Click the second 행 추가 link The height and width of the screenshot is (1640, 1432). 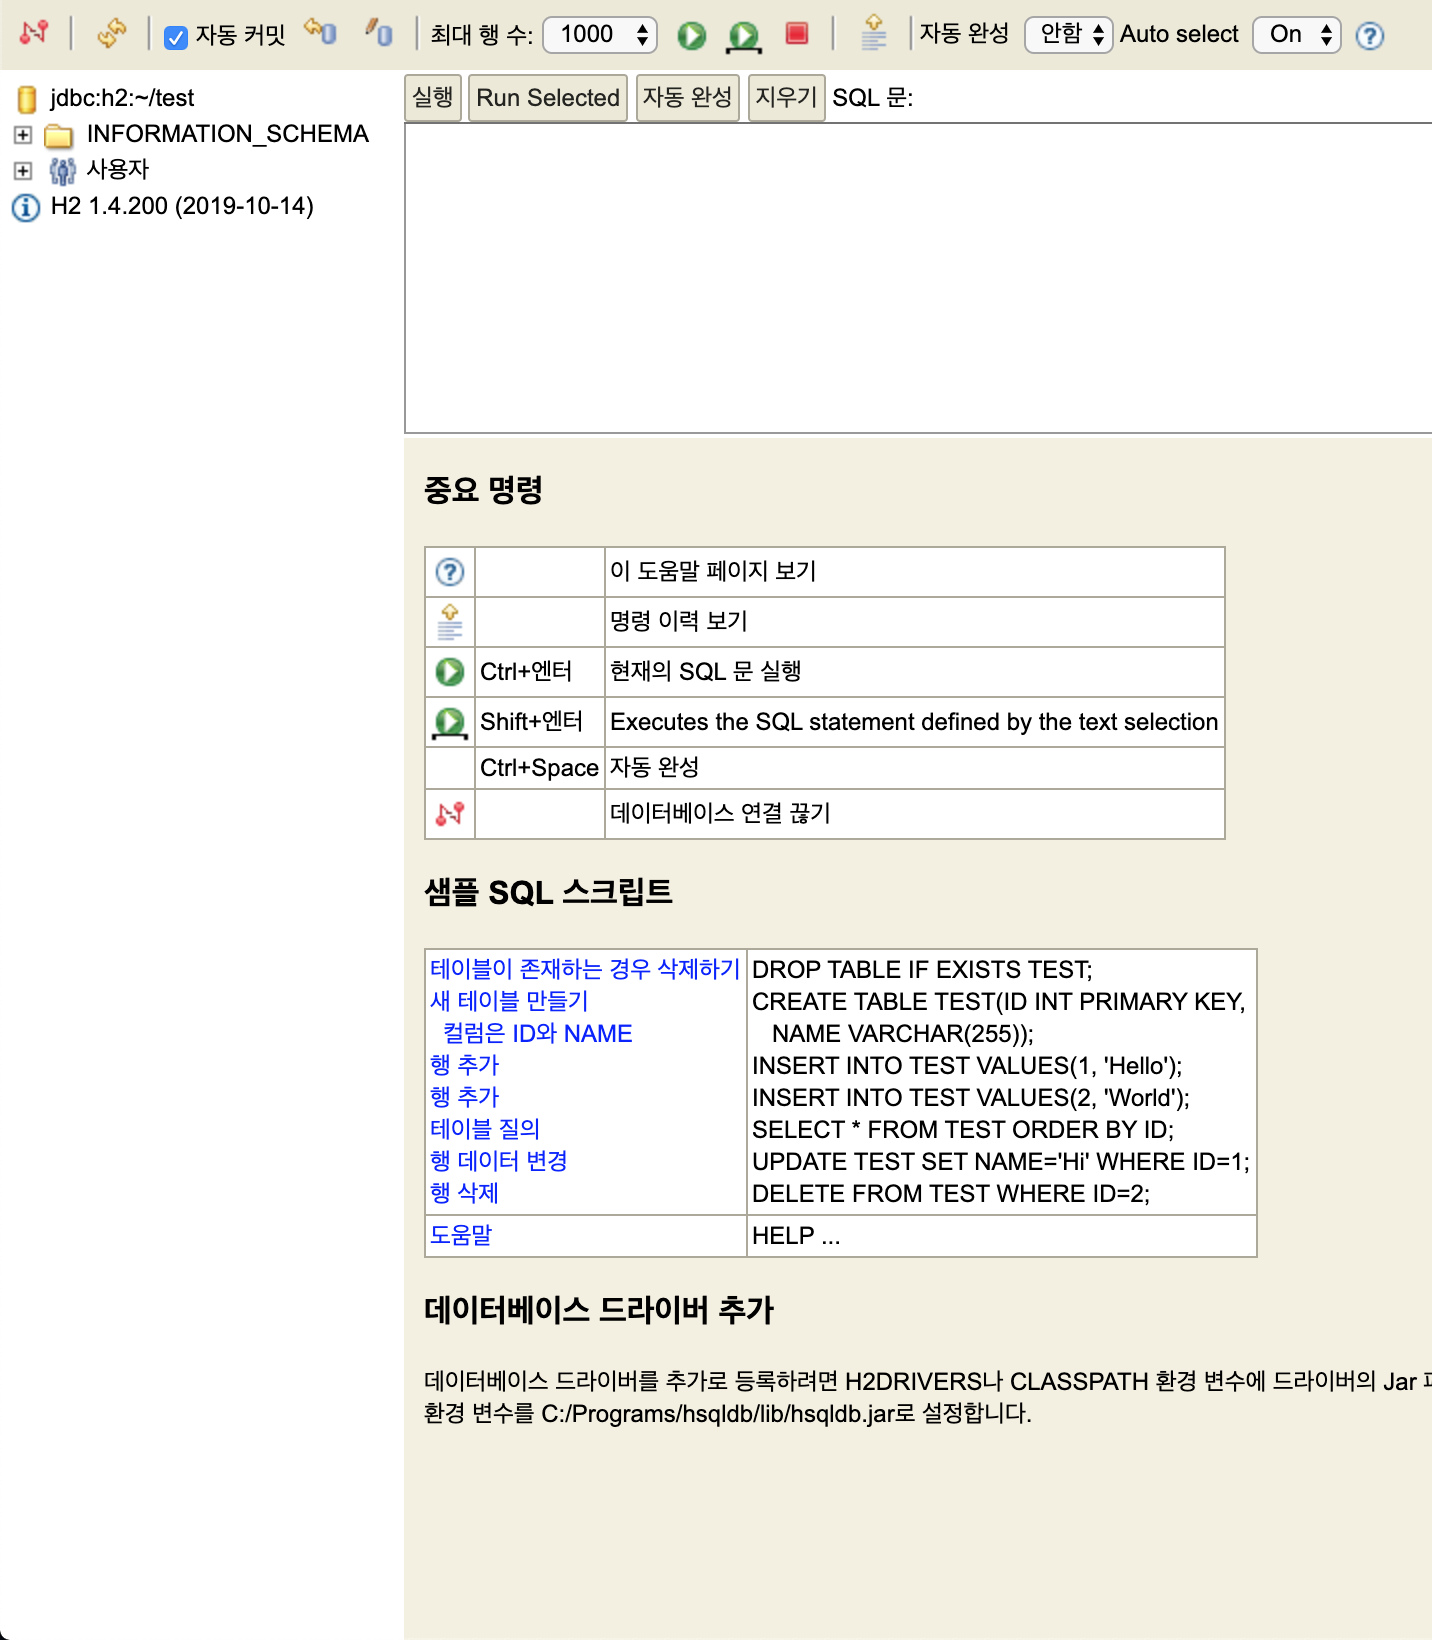[x=464, y=1097]
